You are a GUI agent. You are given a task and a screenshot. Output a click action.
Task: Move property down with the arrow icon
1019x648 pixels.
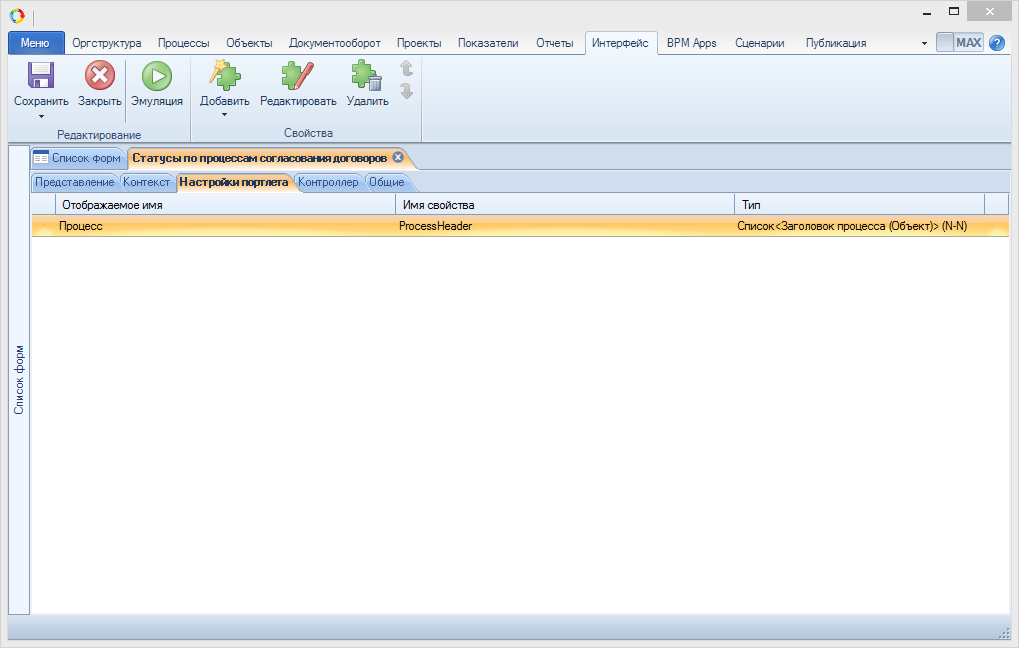click(406, 91)
